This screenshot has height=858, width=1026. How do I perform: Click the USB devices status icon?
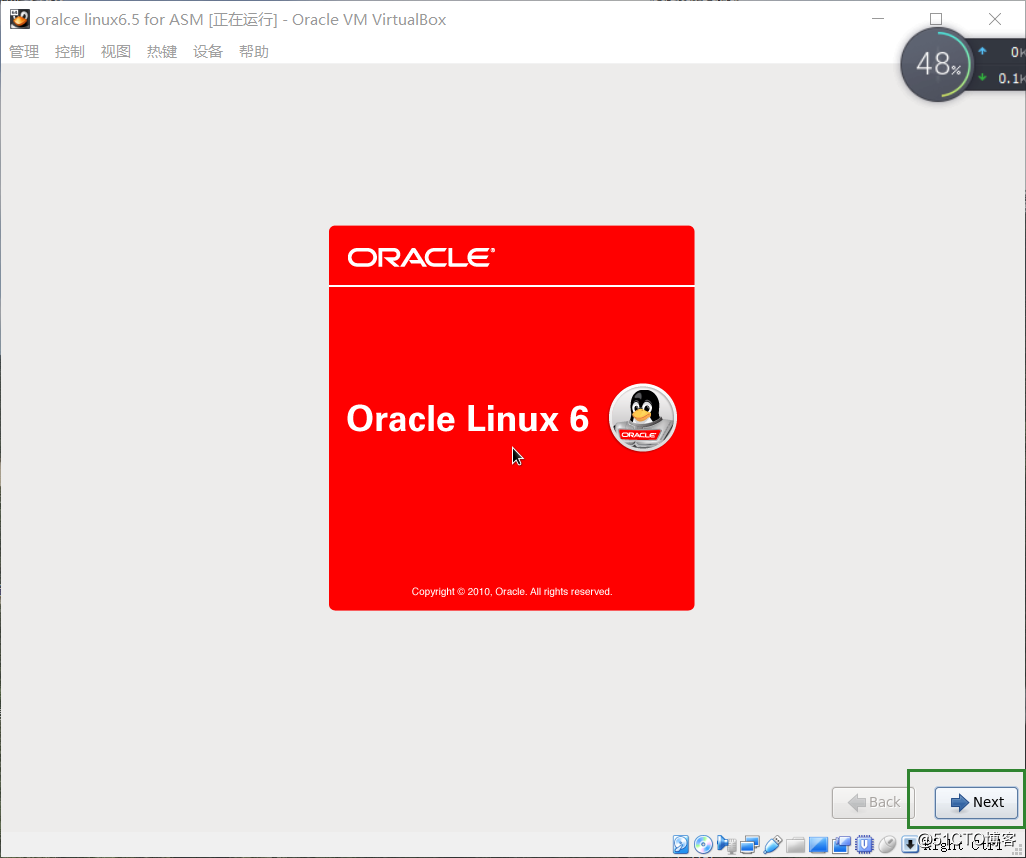773,844
